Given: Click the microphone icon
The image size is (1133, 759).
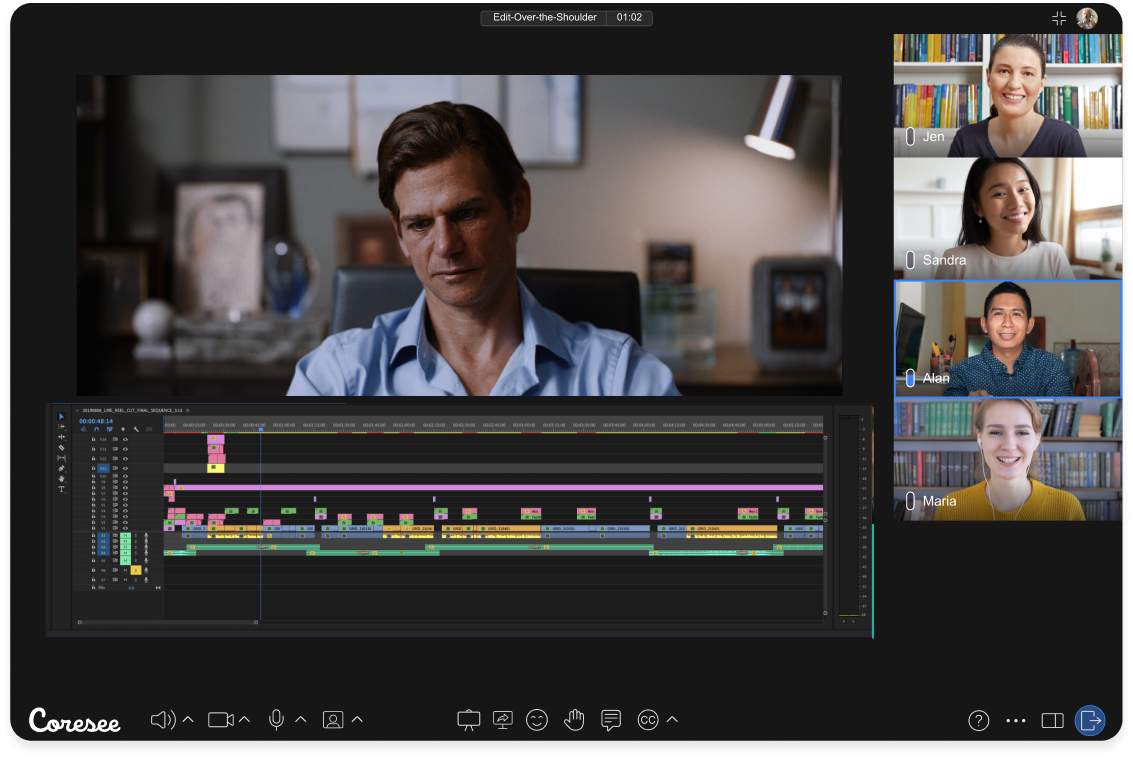Looking at the screenshot, I should [276, 720].
